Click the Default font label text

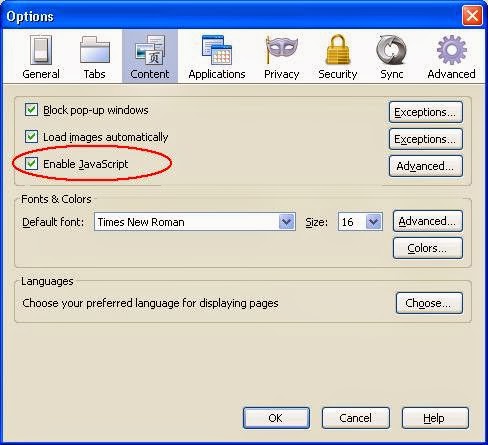53,222
